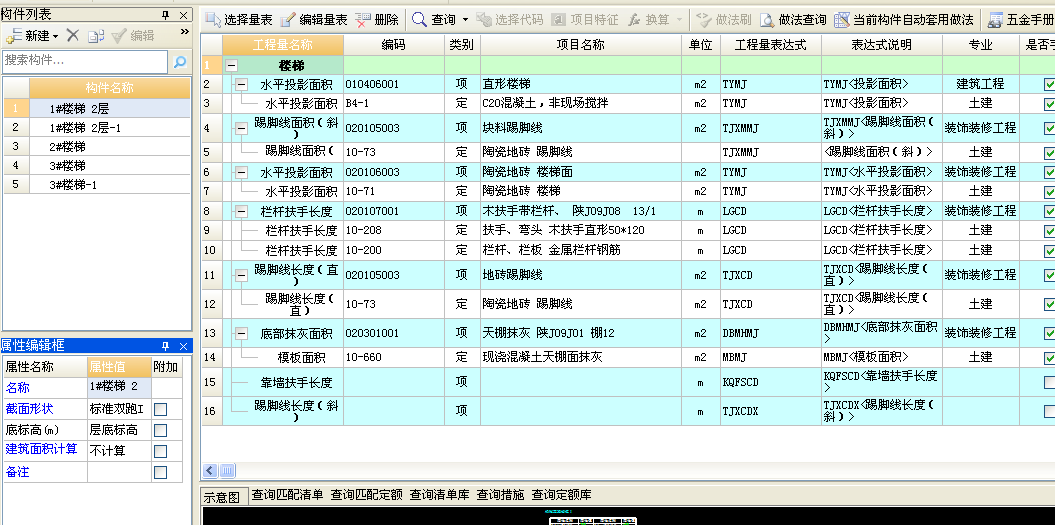This screenshot has height=525, width=1055.
Task: Collapse the 楼梯 root node
Action: [x=231, y=66]
